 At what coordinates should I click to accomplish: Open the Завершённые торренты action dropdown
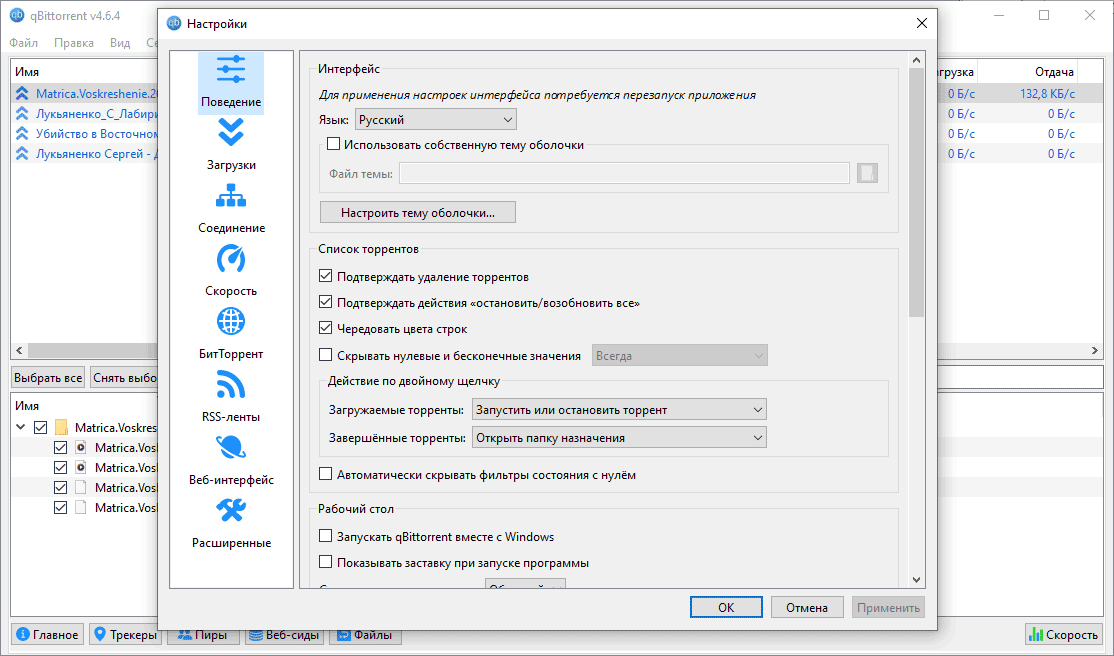[x=619, y=438]
